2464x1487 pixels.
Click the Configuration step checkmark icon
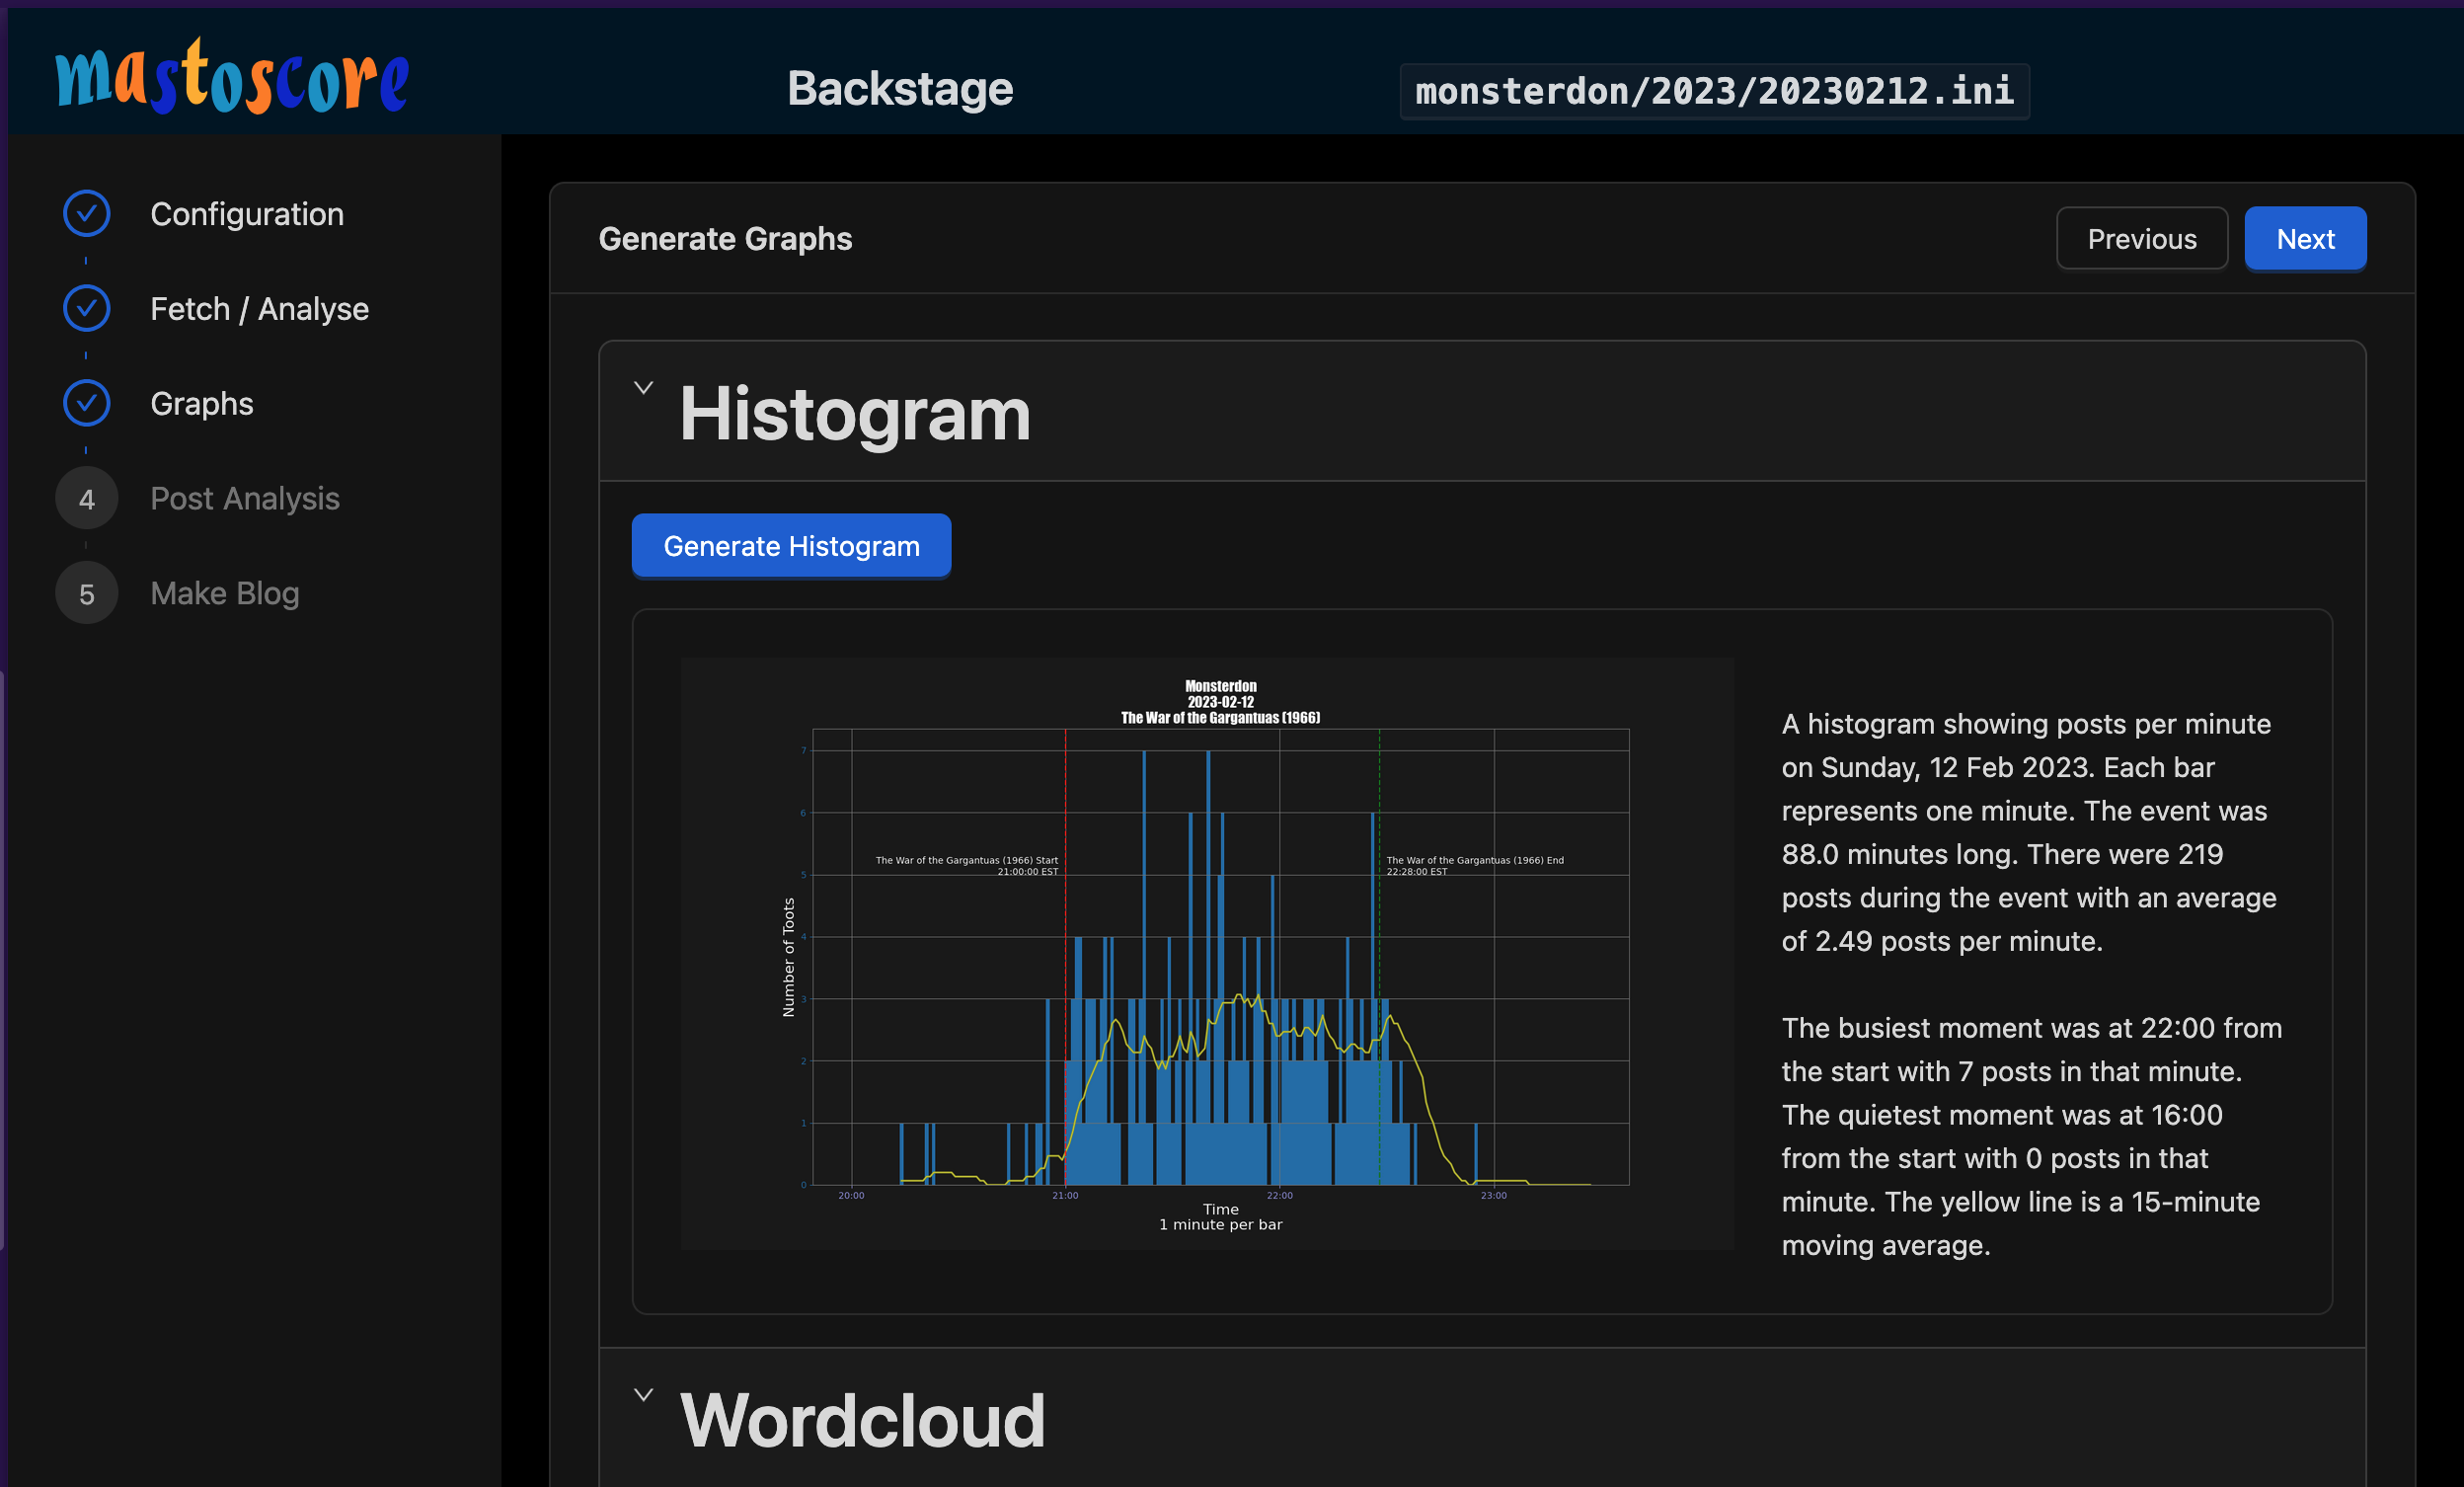[87, 214]
